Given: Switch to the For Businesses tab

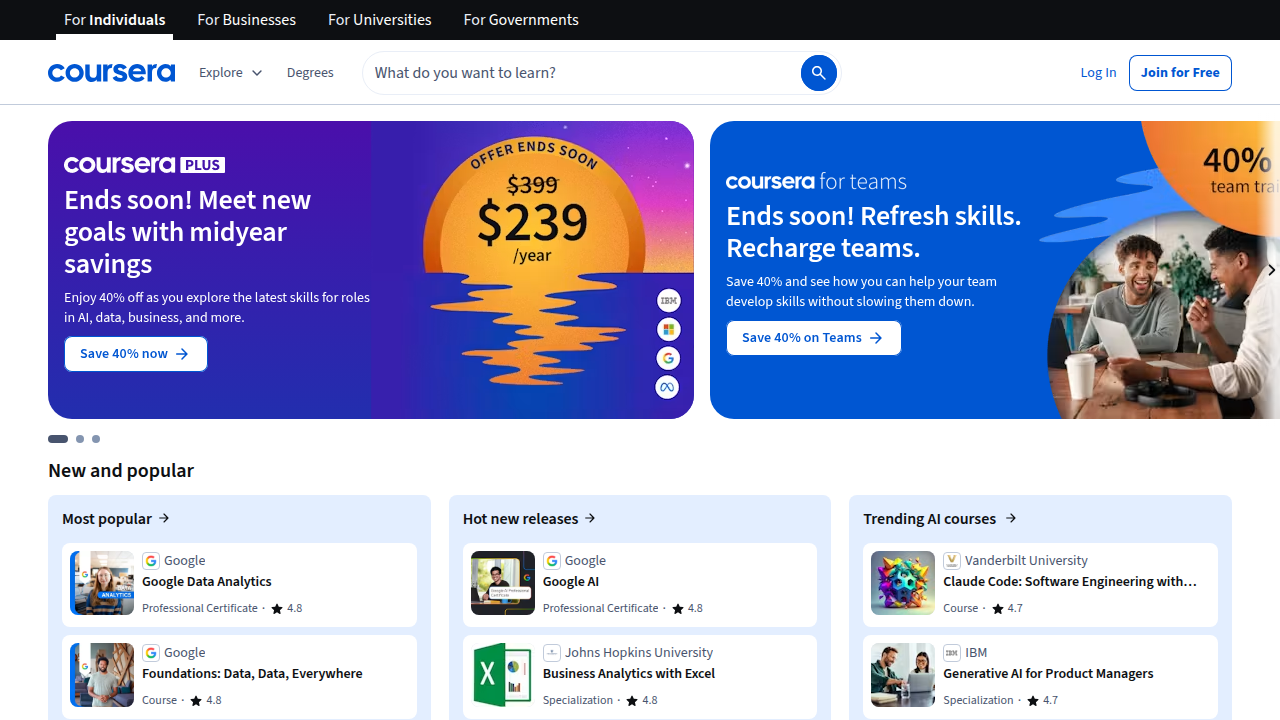Looking at the screenshot, I should [x=247, y=20].
